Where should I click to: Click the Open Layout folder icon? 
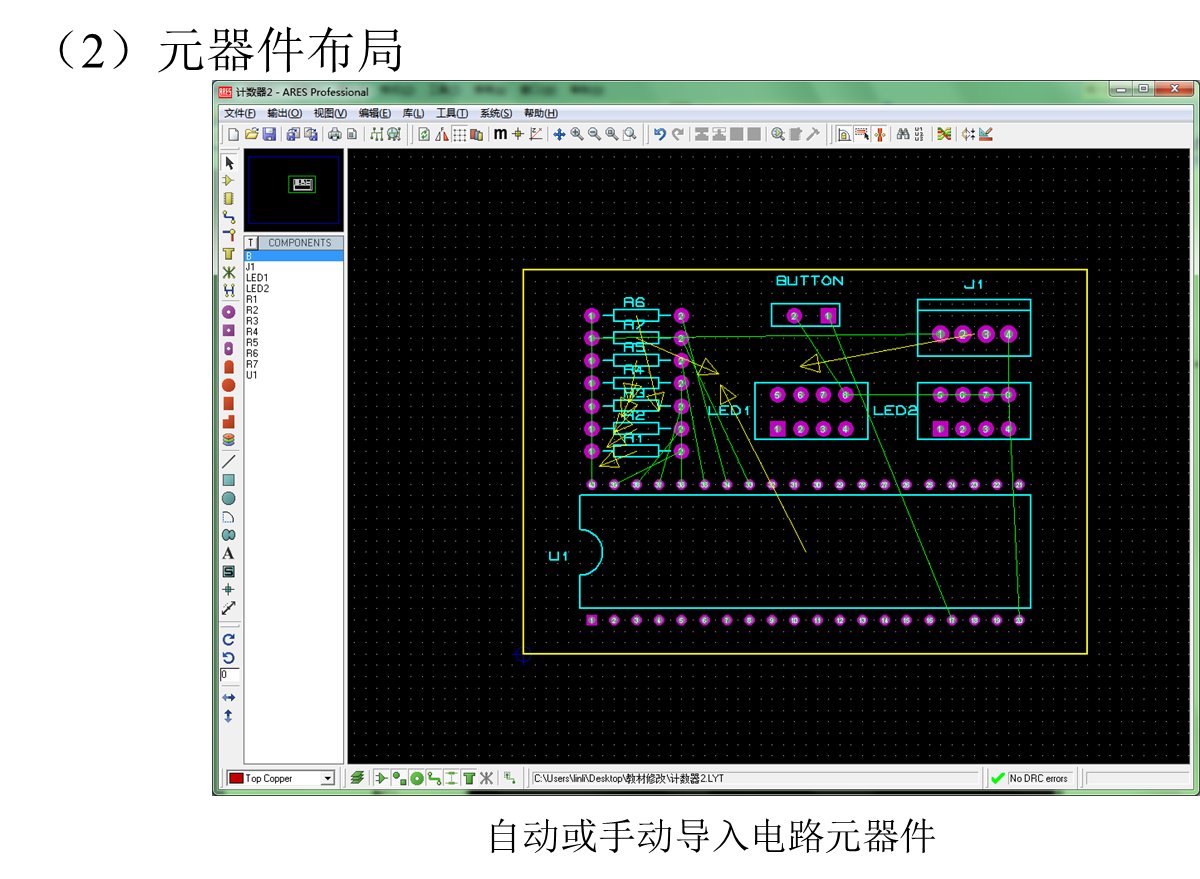pos(252,134)
